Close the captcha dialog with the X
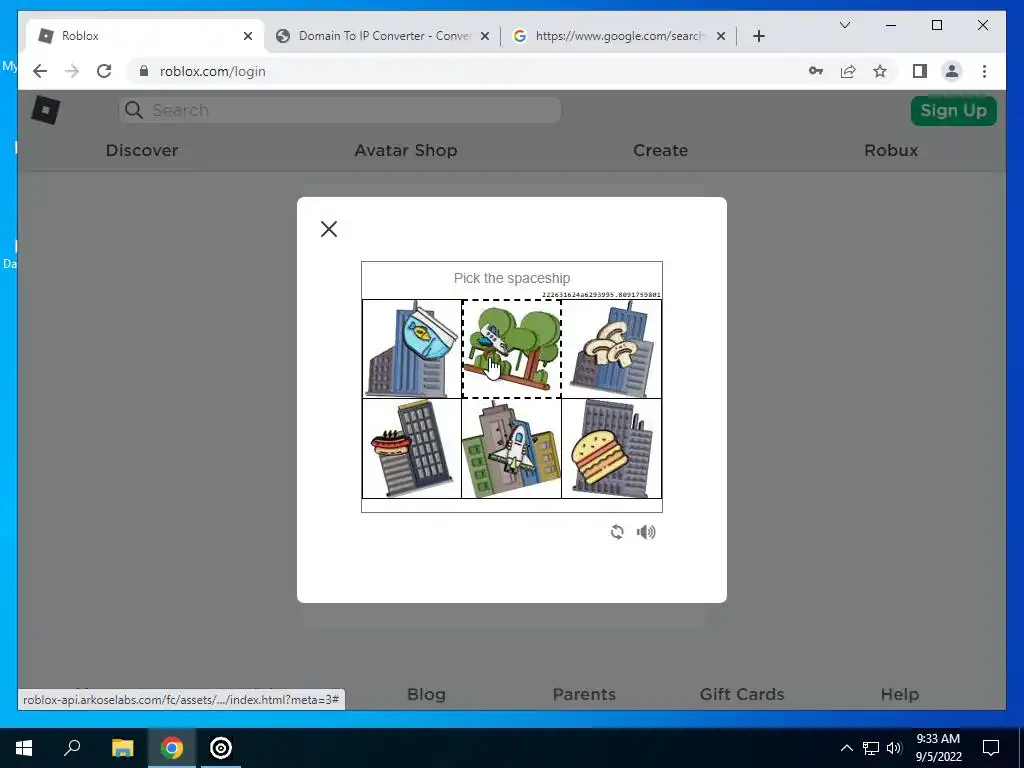The width and height of the screenshot is (1024, 768). point(328,229)
